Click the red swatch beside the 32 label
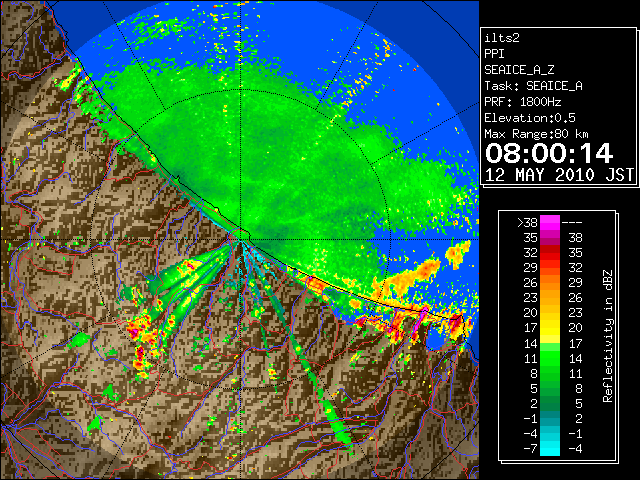This screenshot has height=480, width=640. click(550, 253)
